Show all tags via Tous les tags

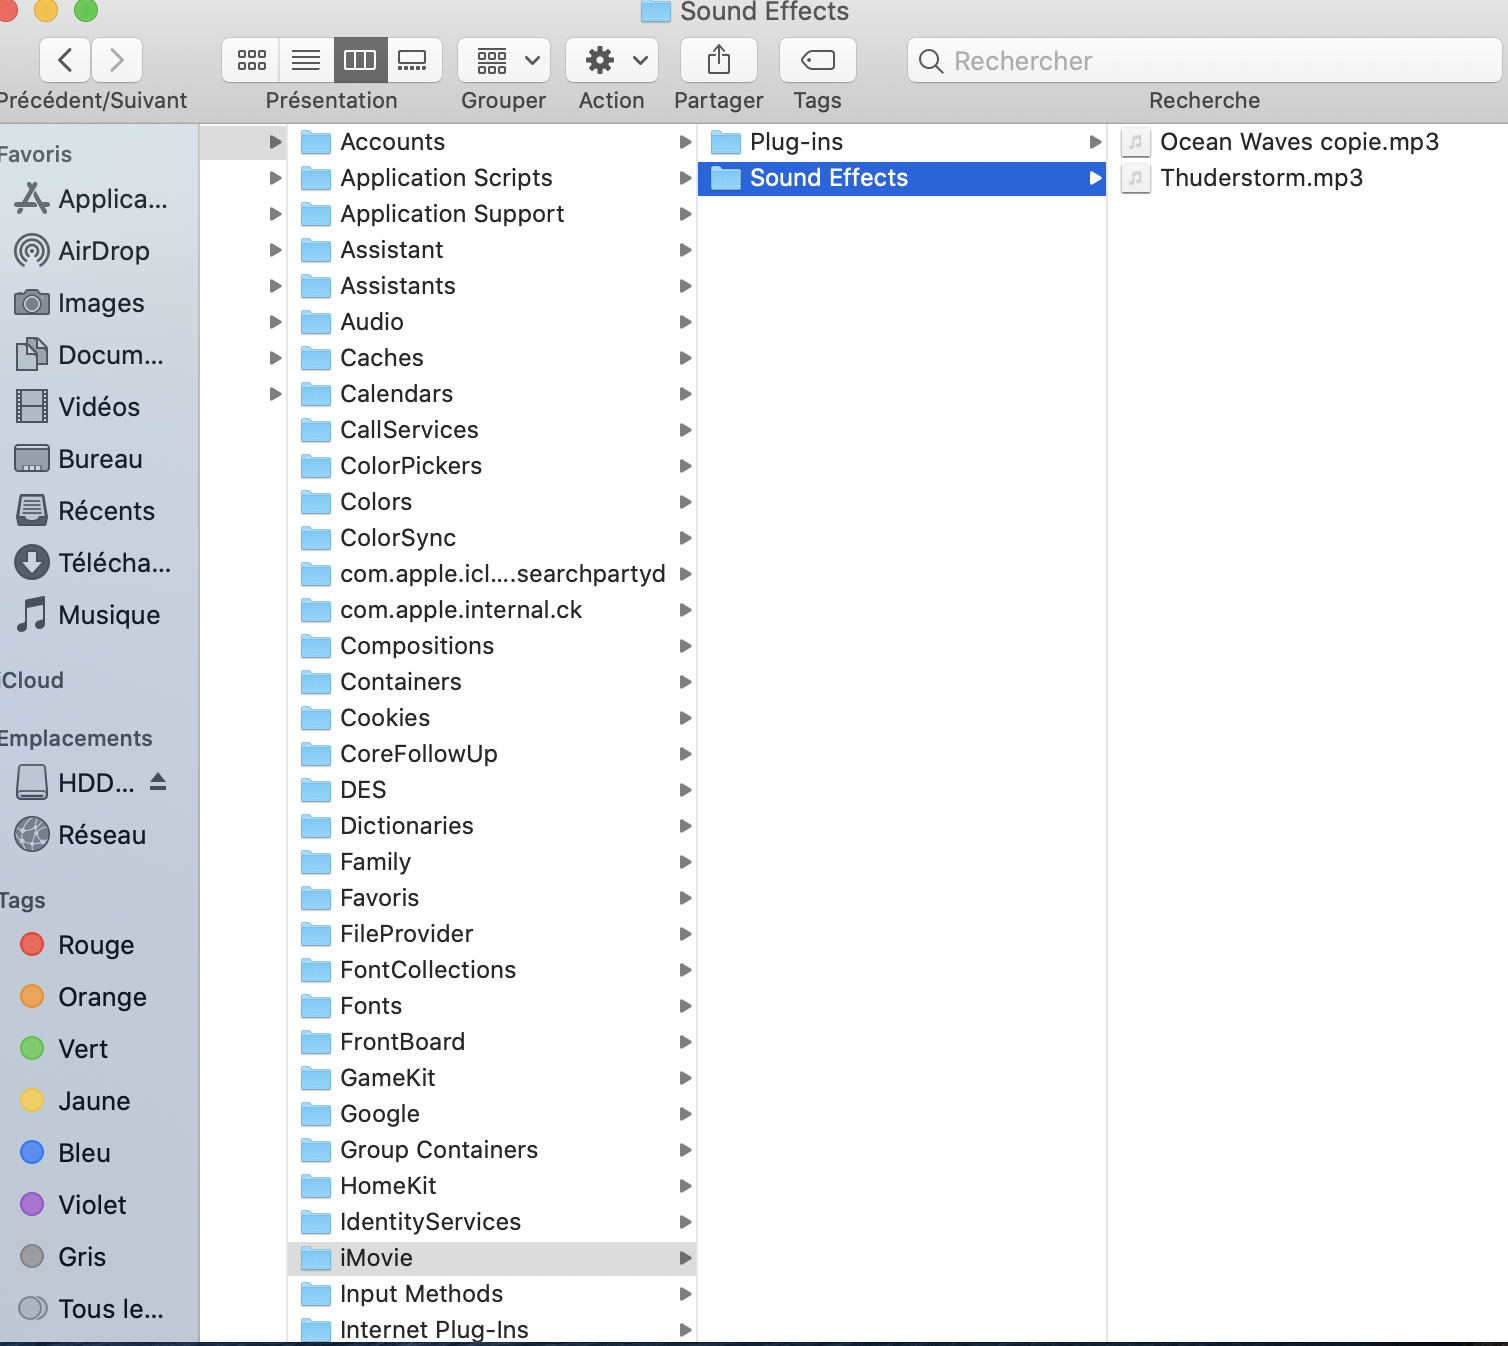(x=110, y=1309)
